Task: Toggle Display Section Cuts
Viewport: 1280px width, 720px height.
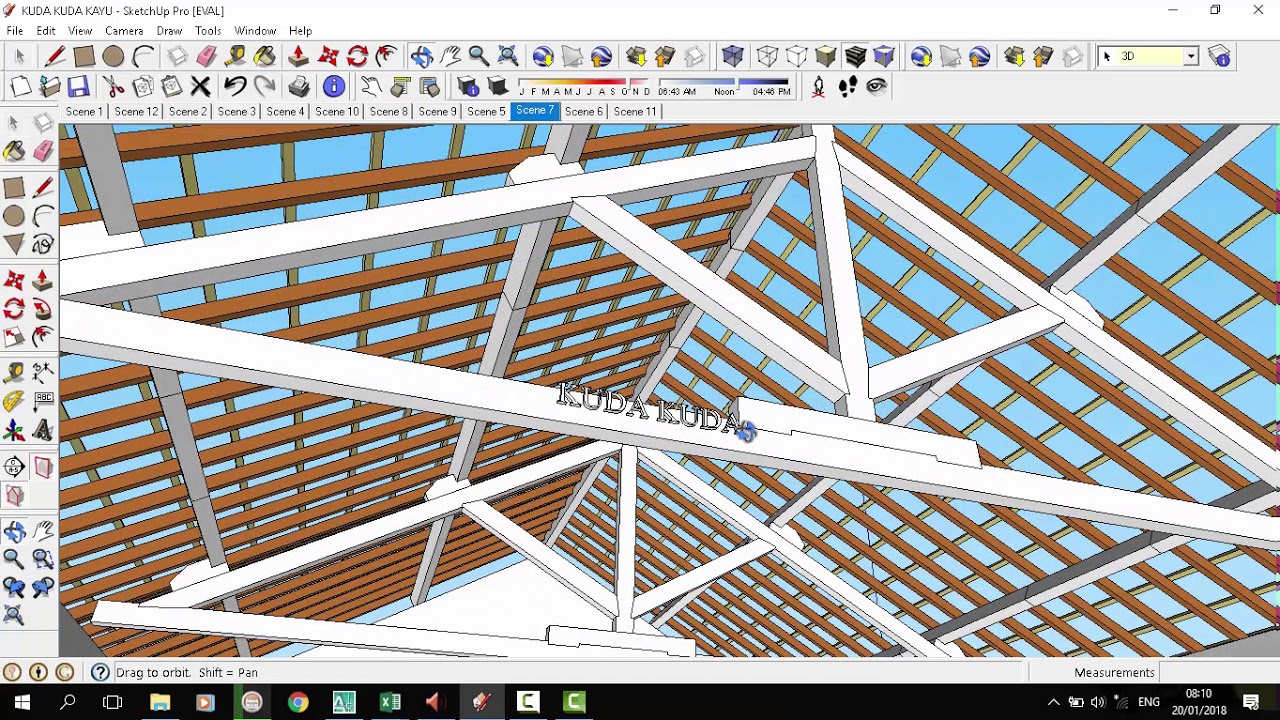Action: 14,495
